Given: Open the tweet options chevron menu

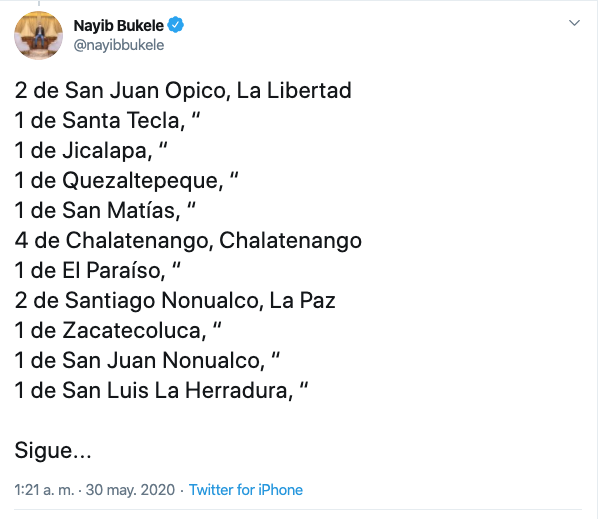Looking at the screenshot, I should click(574, 23).
